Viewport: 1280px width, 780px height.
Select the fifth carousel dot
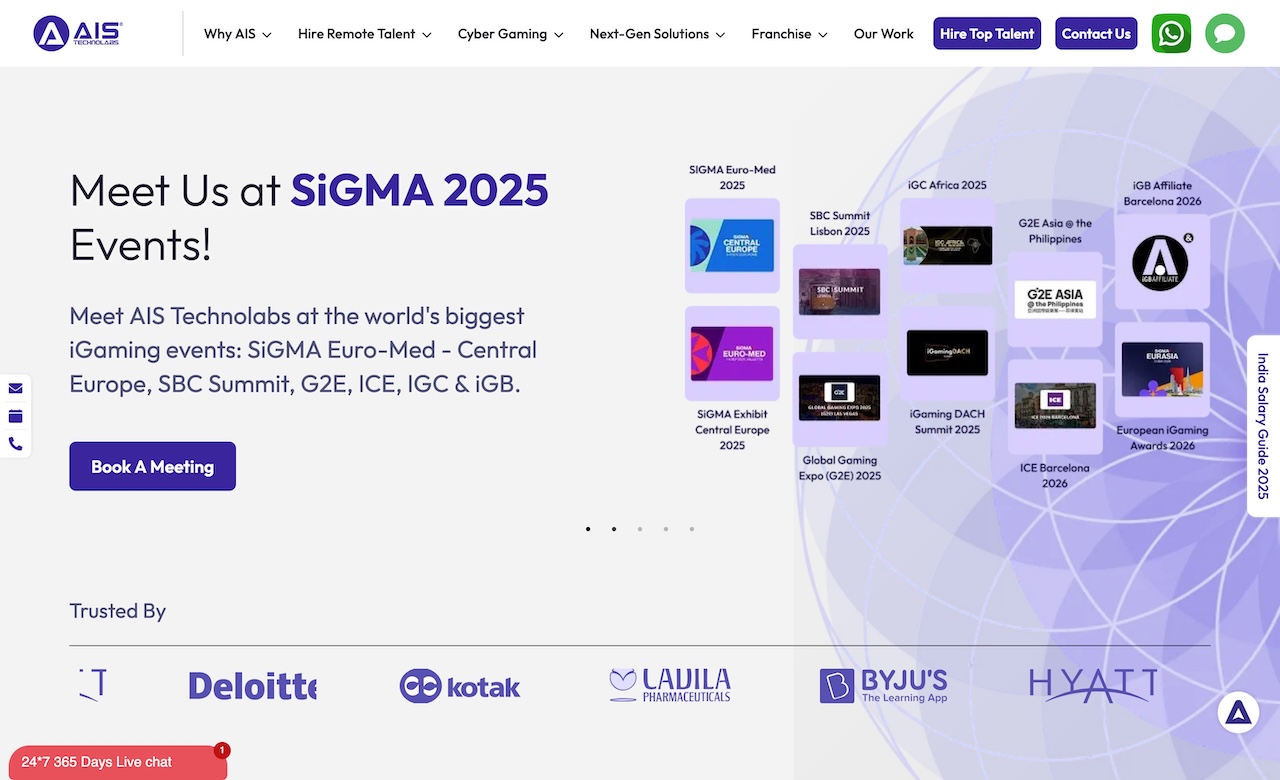pos(692,529)
